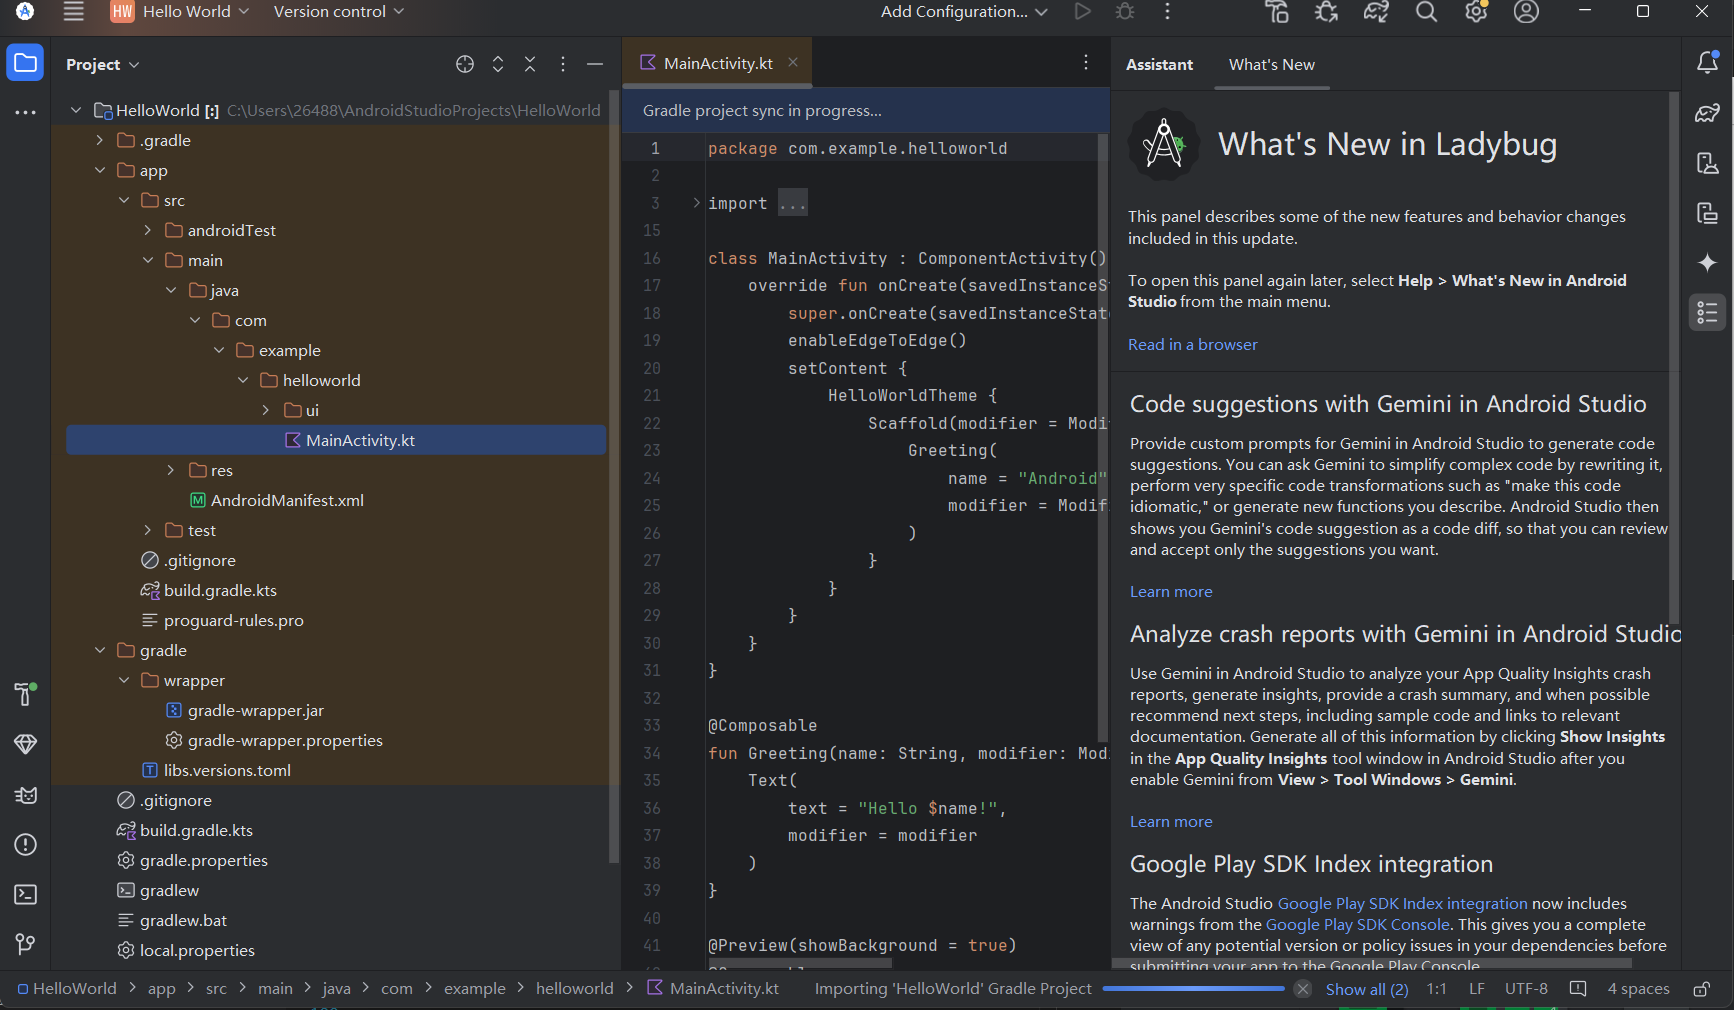The height and width of the screenshot is (1010, 1734).
Task: Collapse all items in Project tree
Action: tap(530, 64)
